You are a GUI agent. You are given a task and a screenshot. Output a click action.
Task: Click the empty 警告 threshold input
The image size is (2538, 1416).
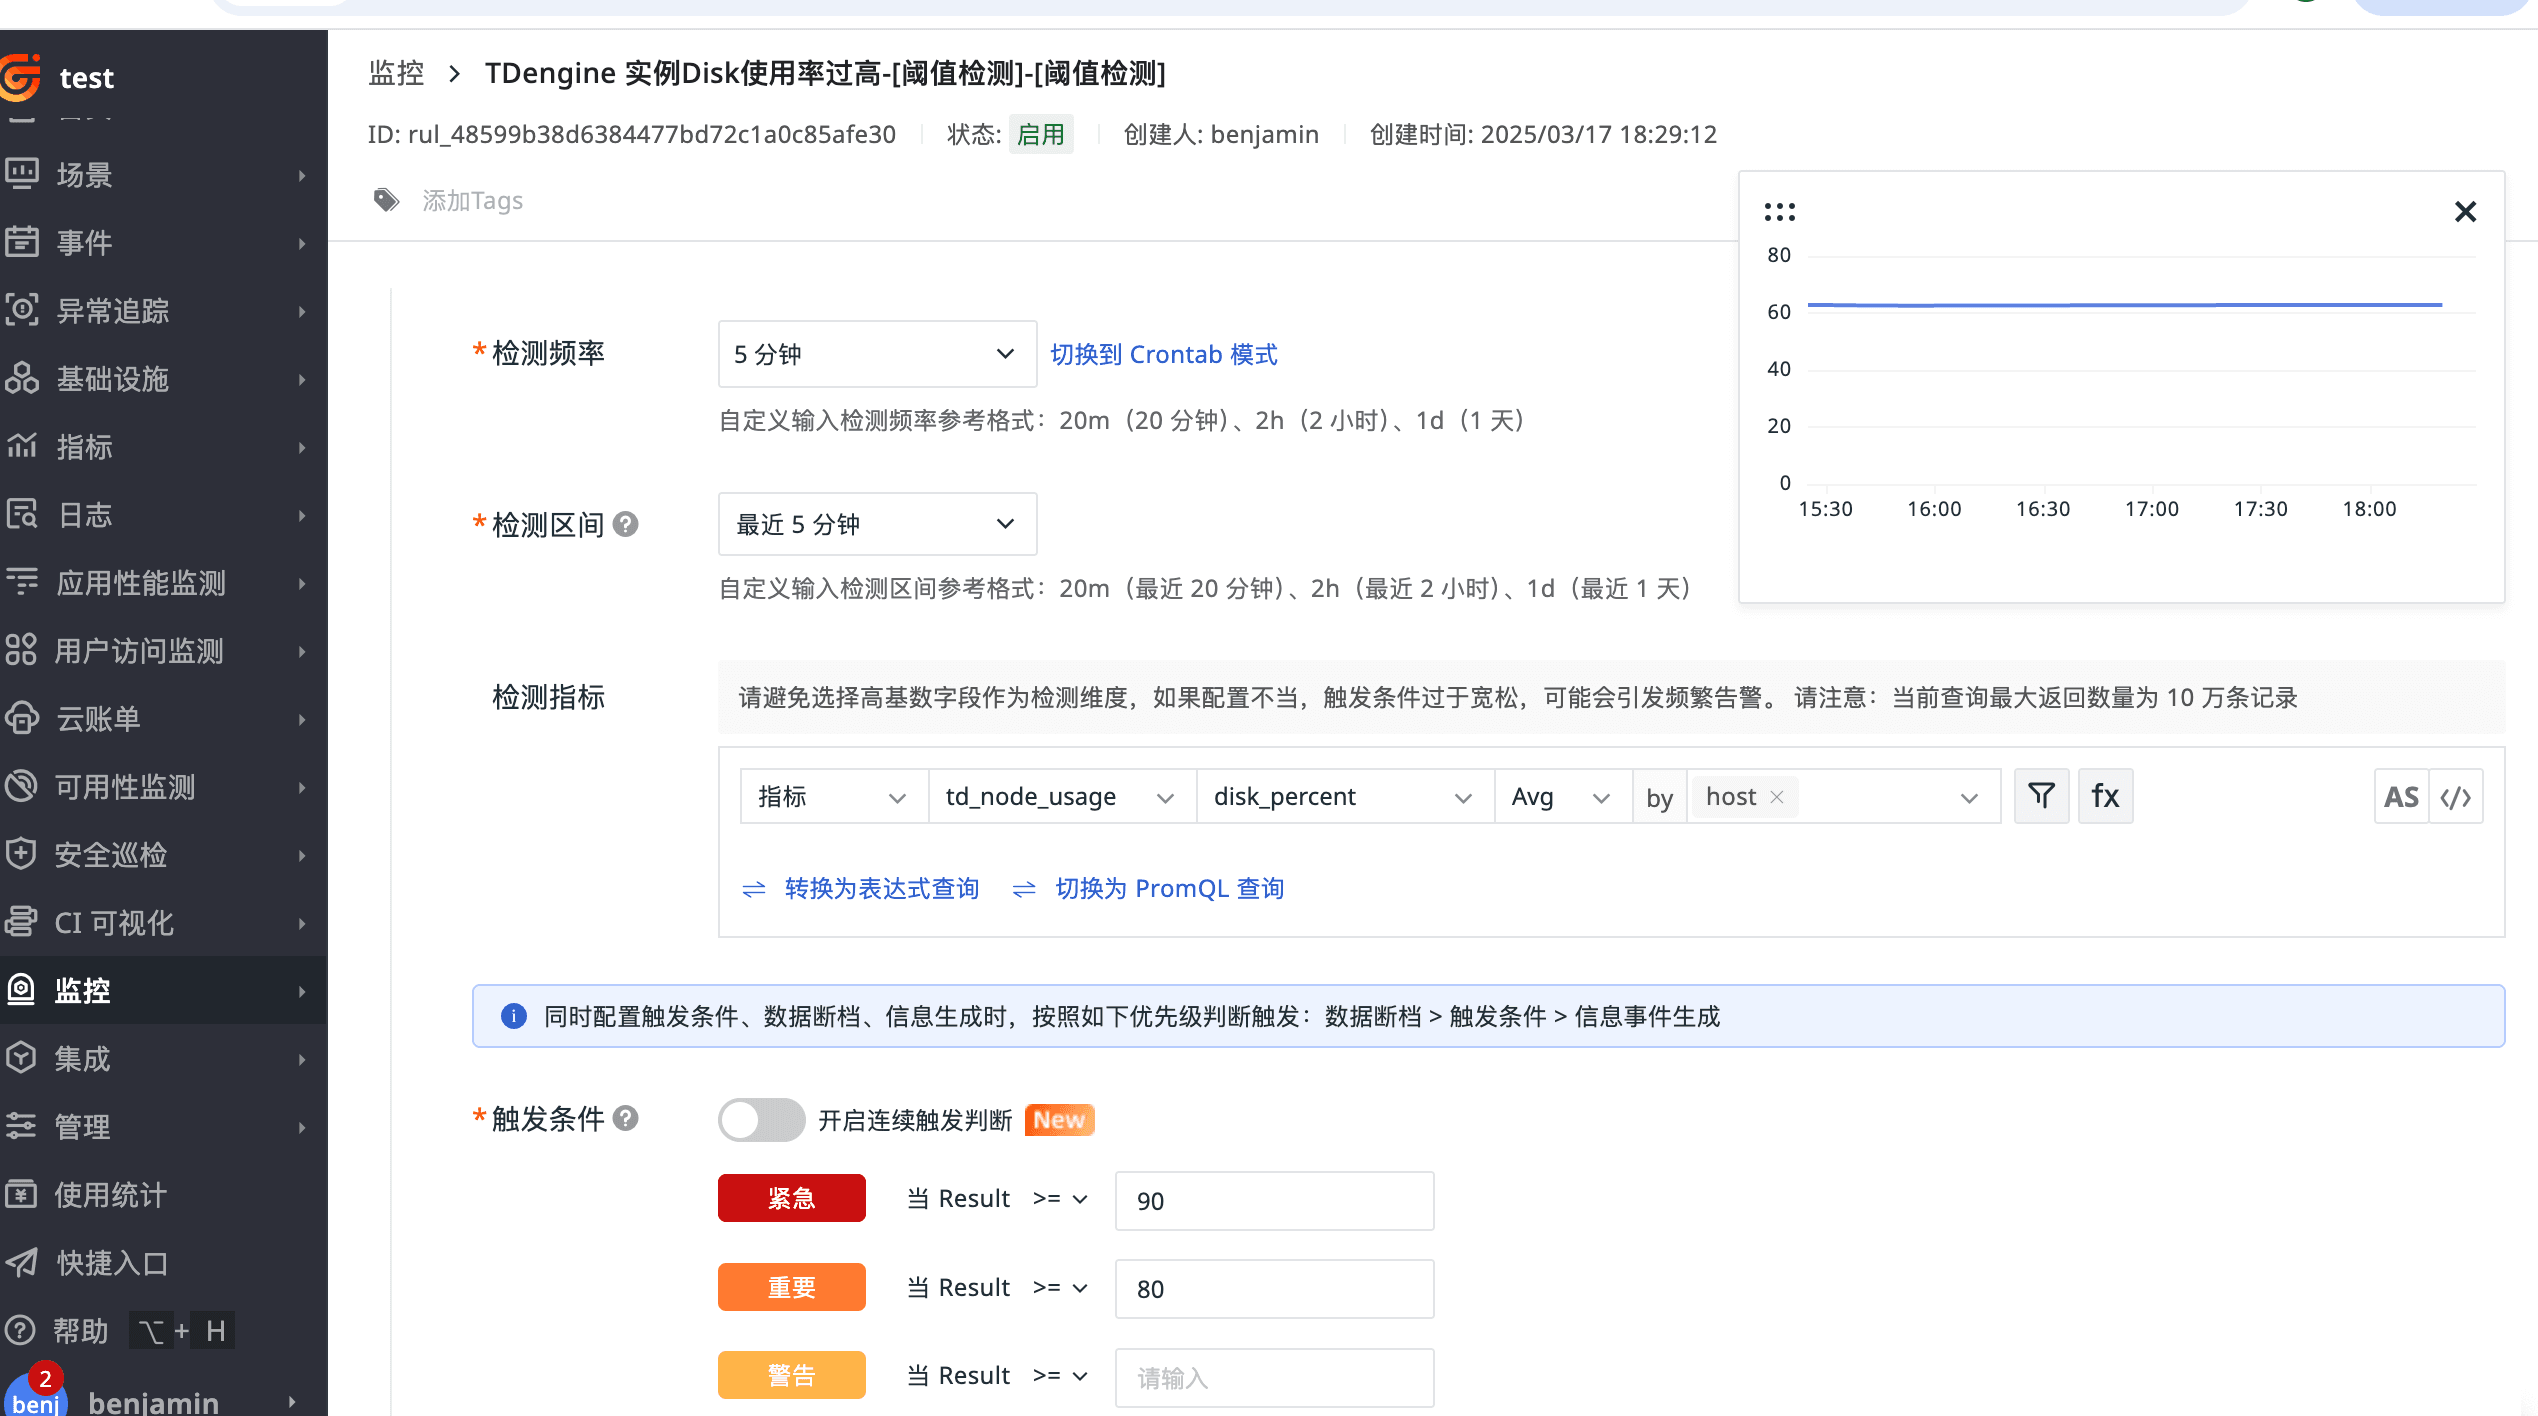(x=1274, y=1377)
